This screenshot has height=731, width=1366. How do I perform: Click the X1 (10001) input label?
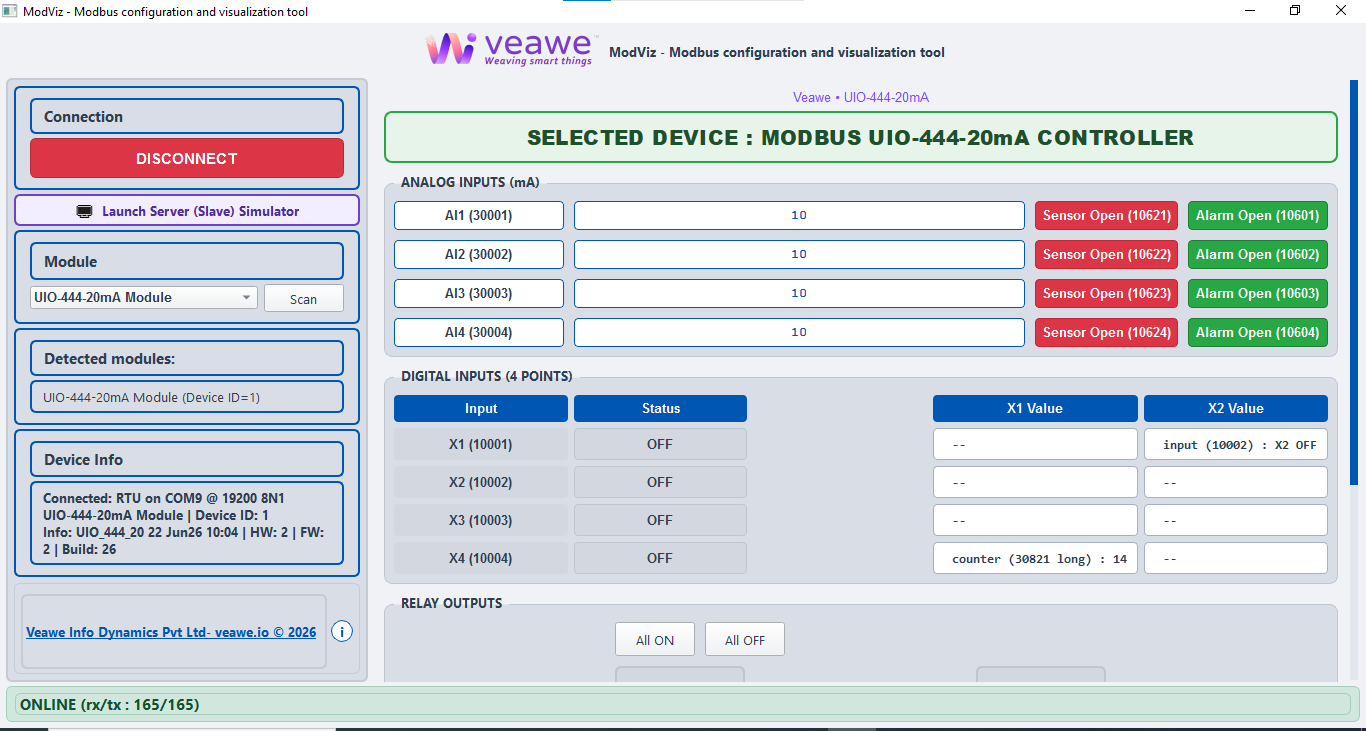(x=481, y=444)
